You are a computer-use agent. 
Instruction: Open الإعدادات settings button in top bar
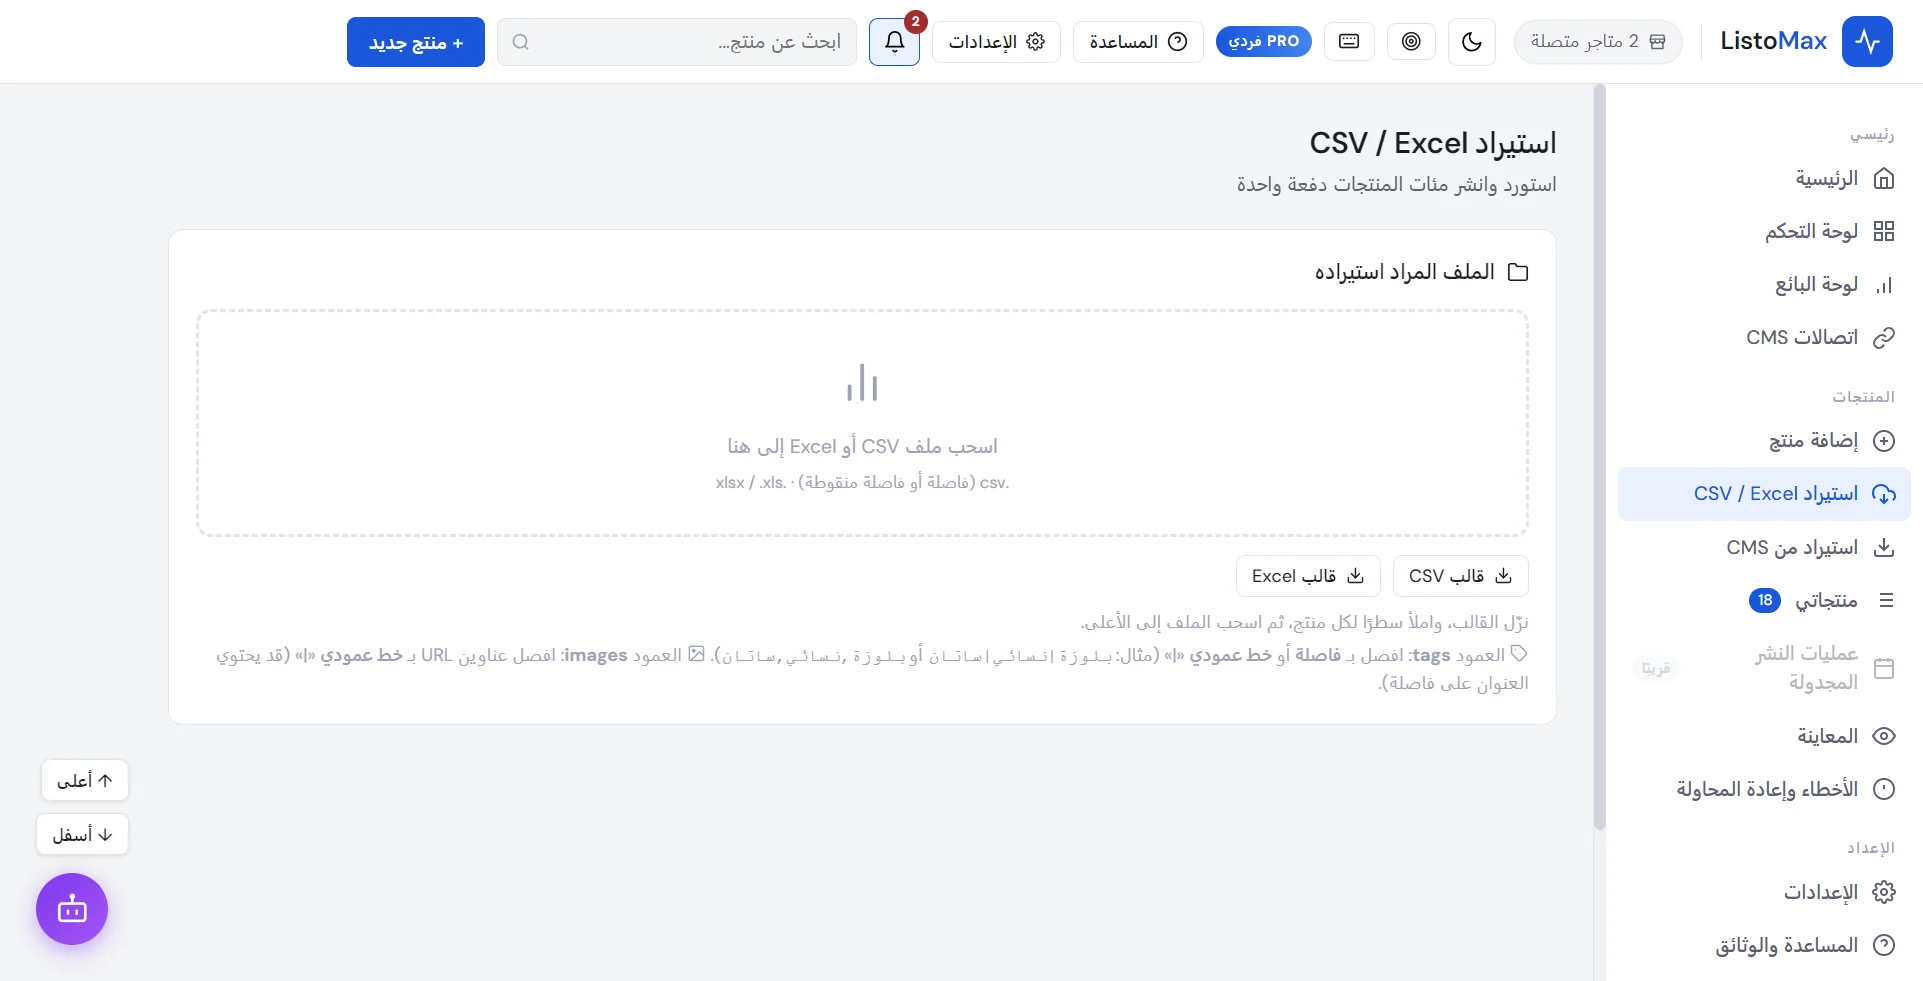click(x=996, y=42)
